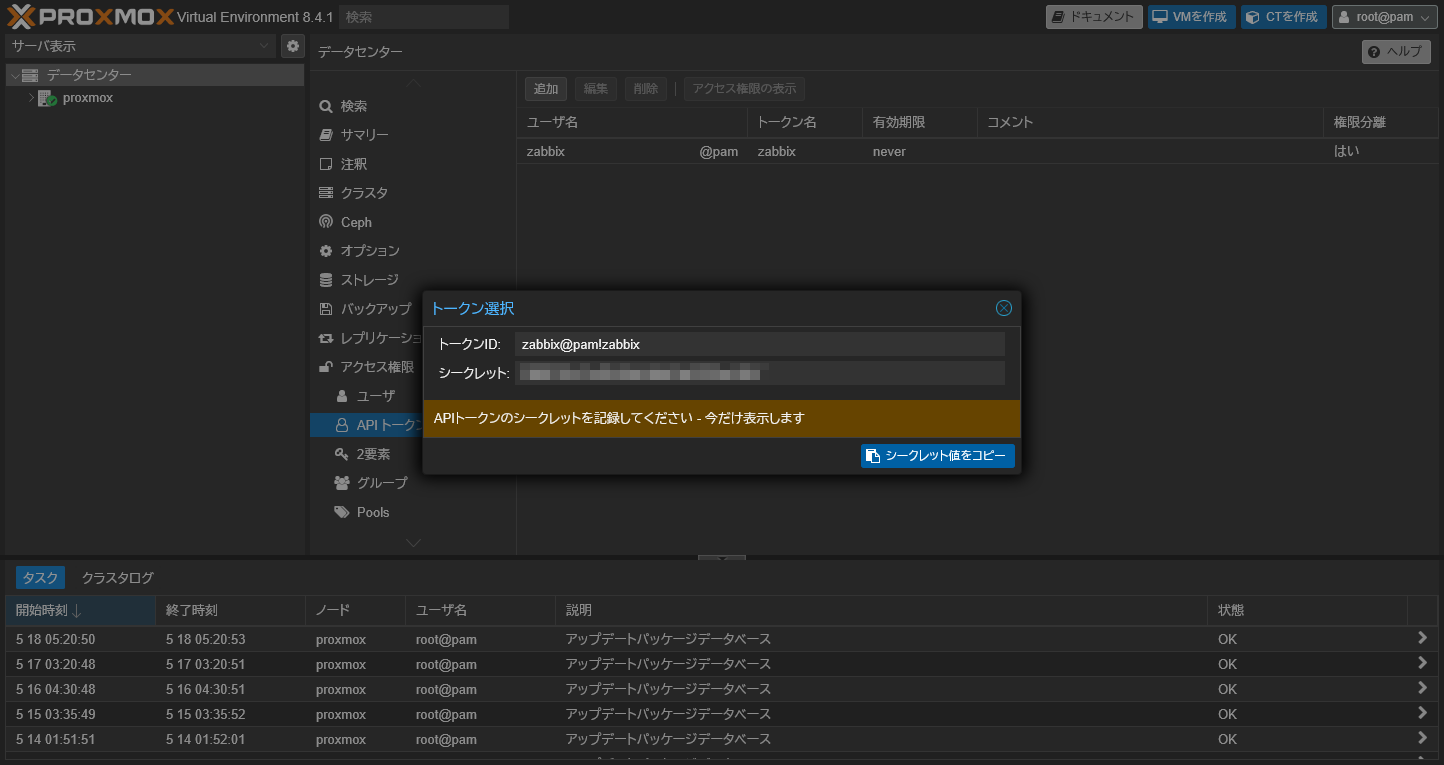Expand task row 5 18 05:20:50 chevron
Image resolution: width=1444 pixels, height=765 pixels.
click(1422, 638)
